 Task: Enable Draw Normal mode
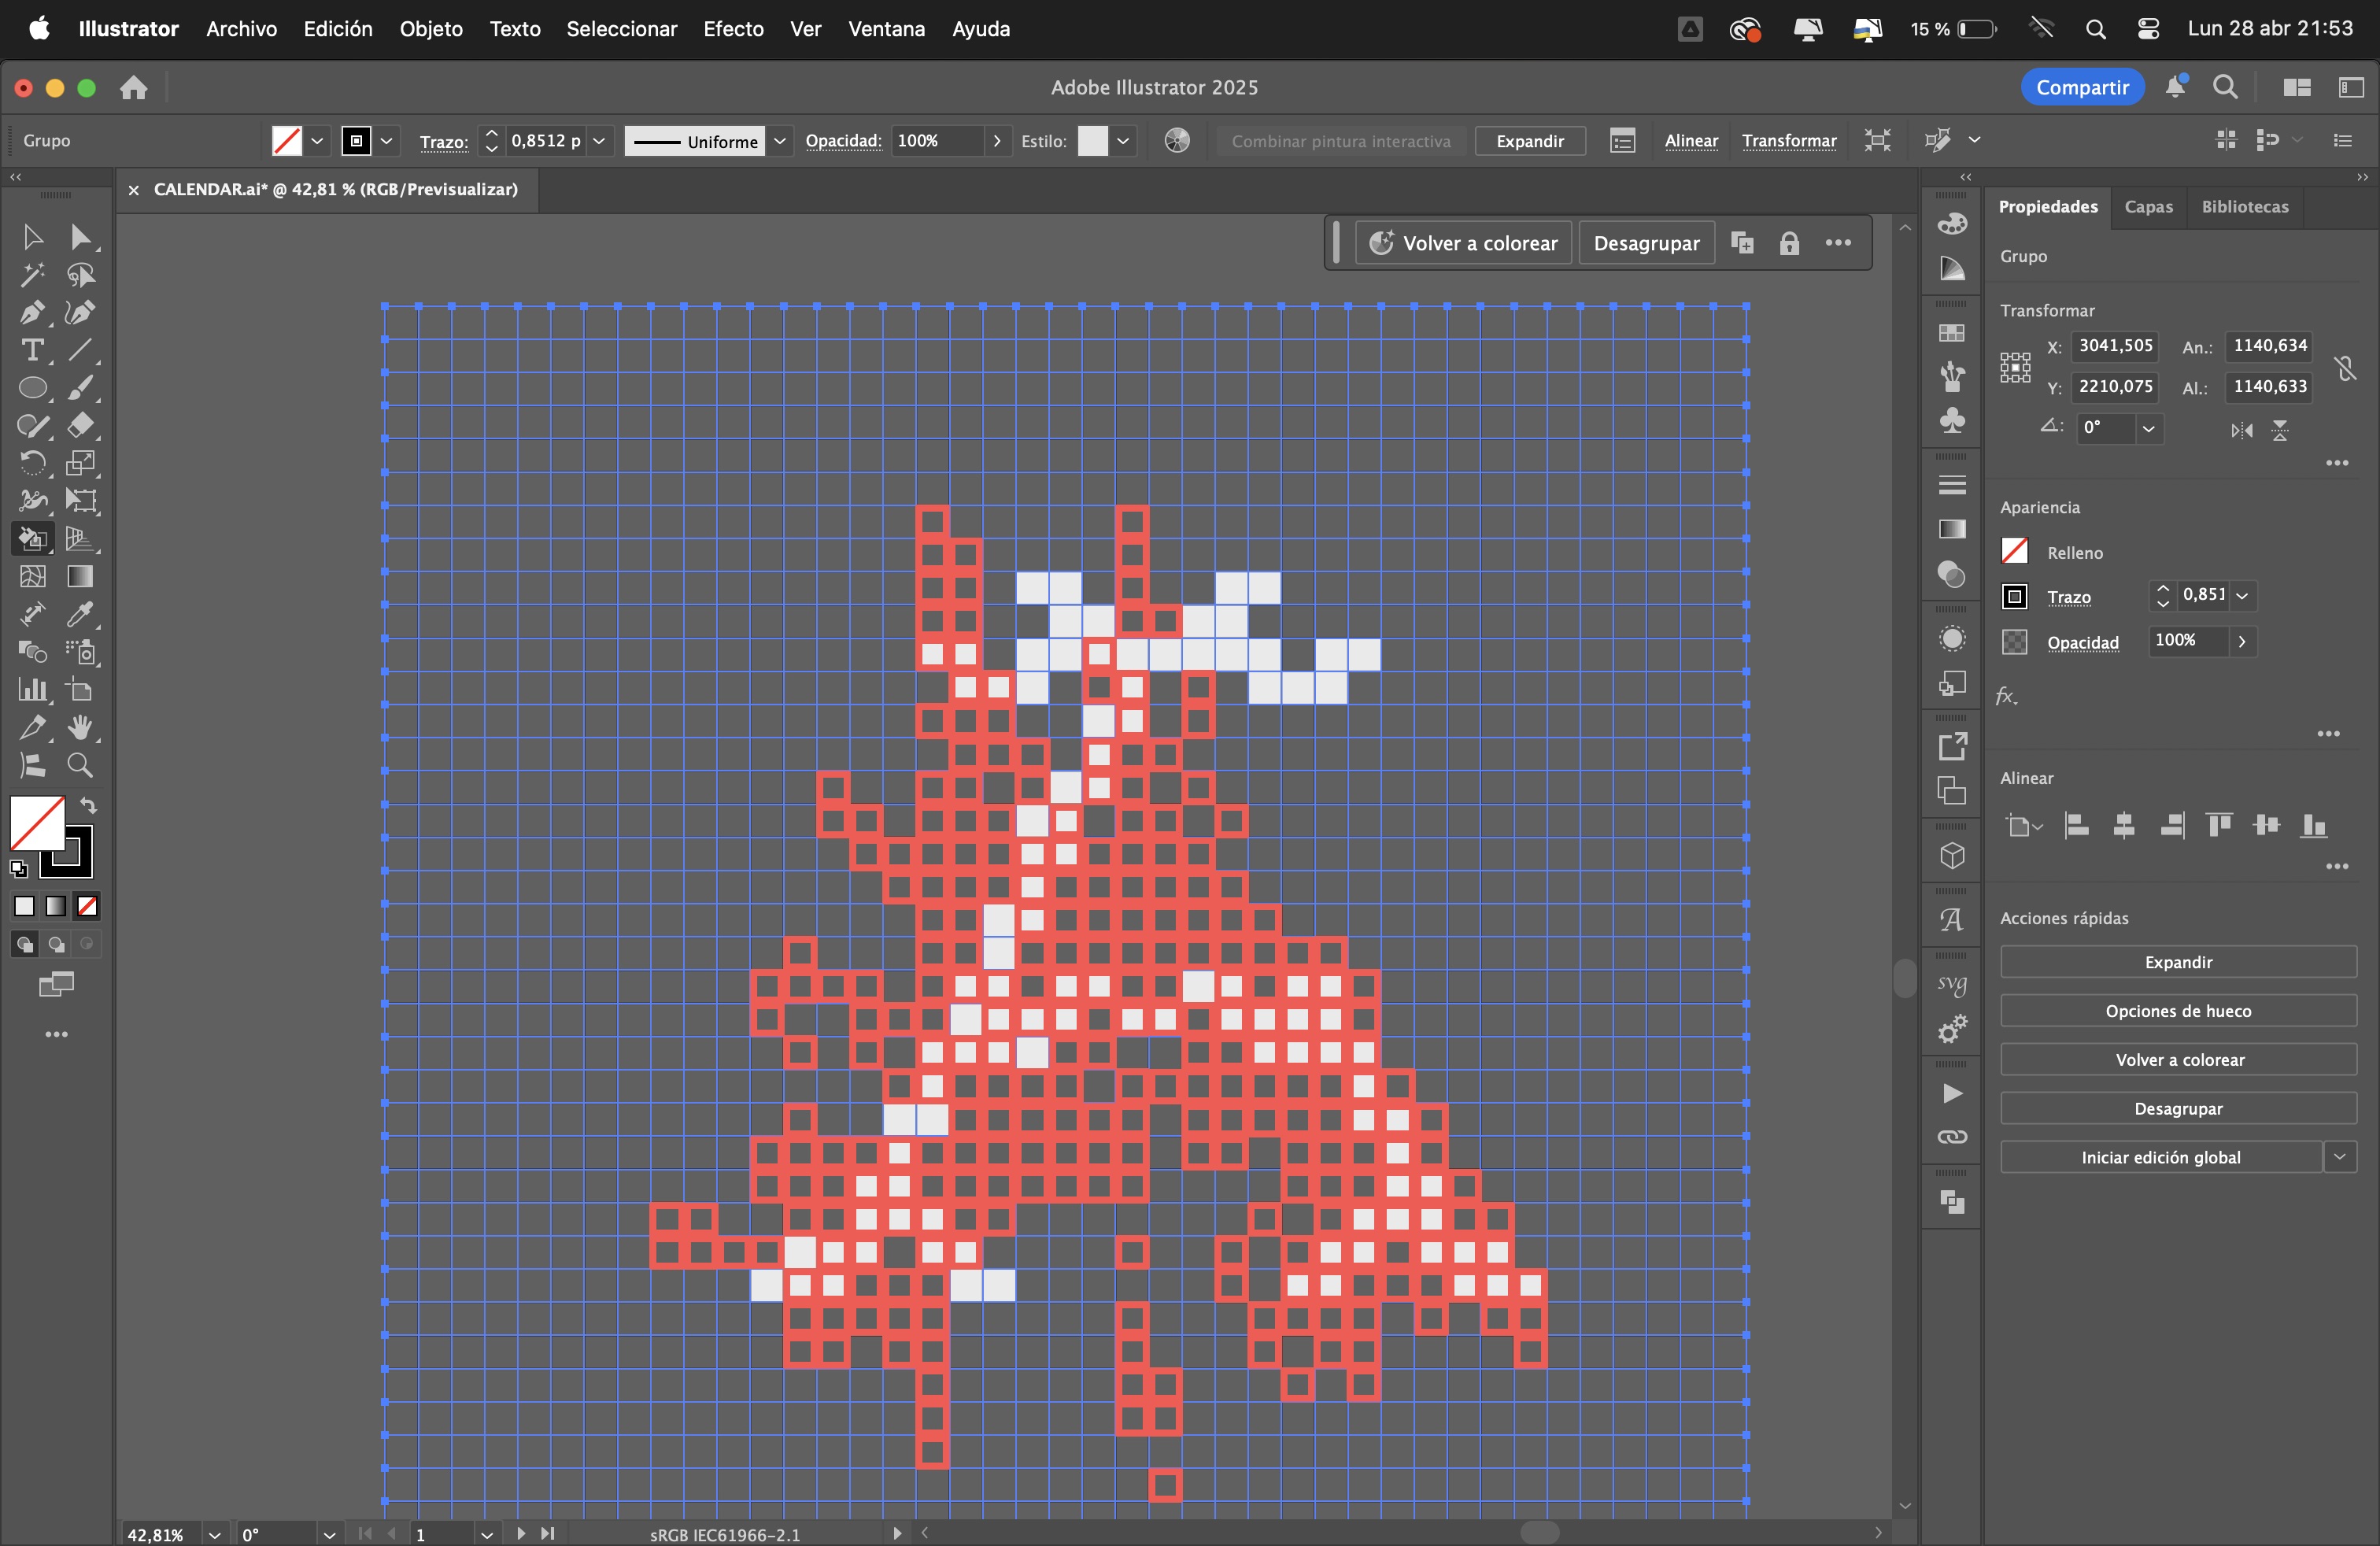pyautogui.click(x=24, y=944)
